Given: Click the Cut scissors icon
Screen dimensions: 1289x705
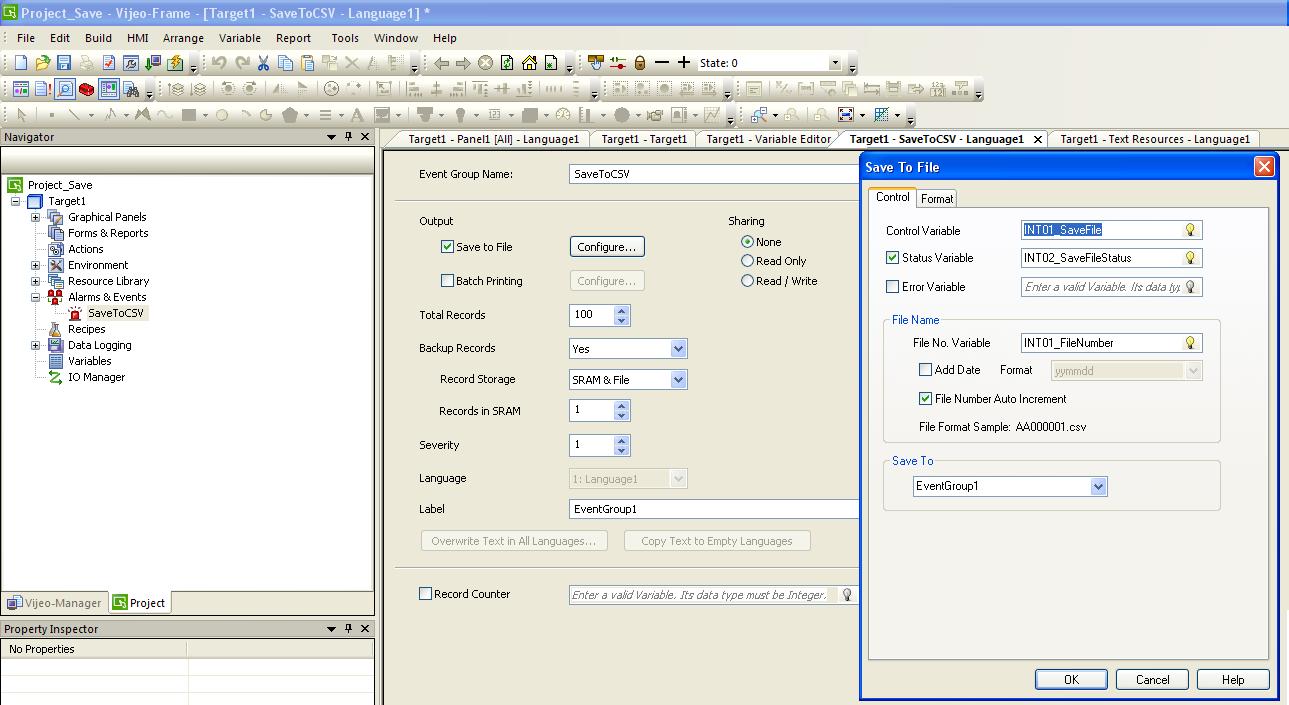Looking at the screenshot, I should pos(264,63).
